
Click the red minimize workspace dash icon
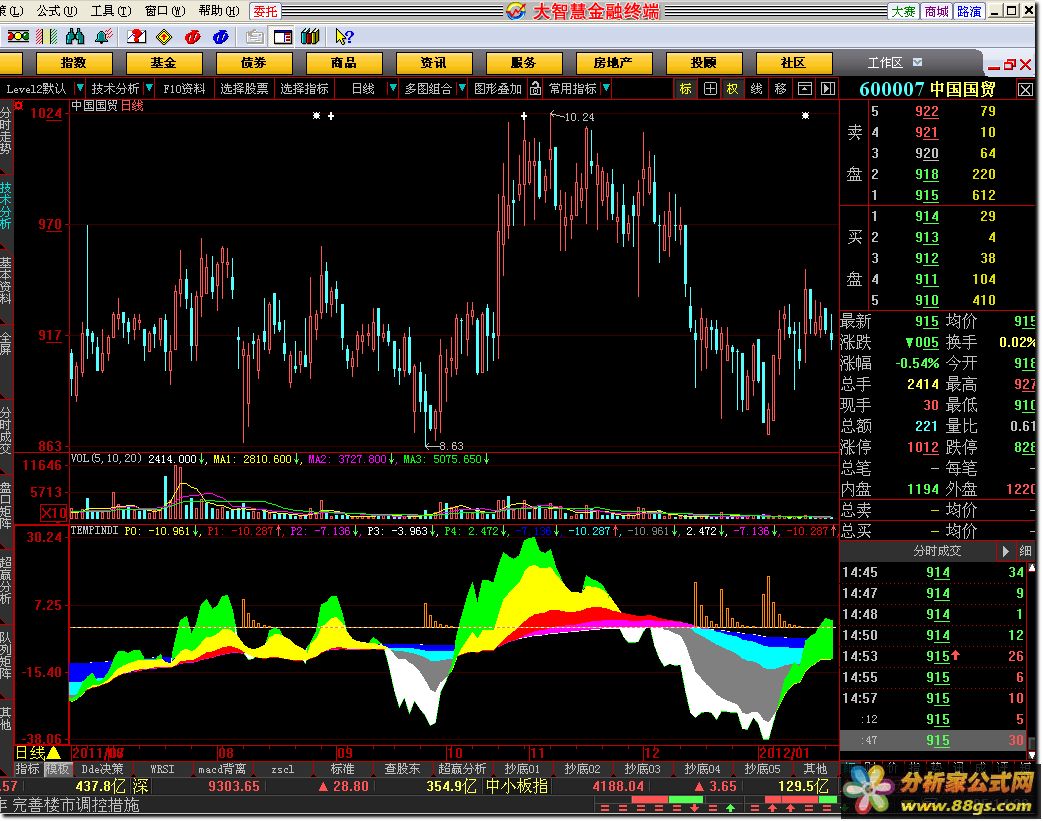[994, 67]
